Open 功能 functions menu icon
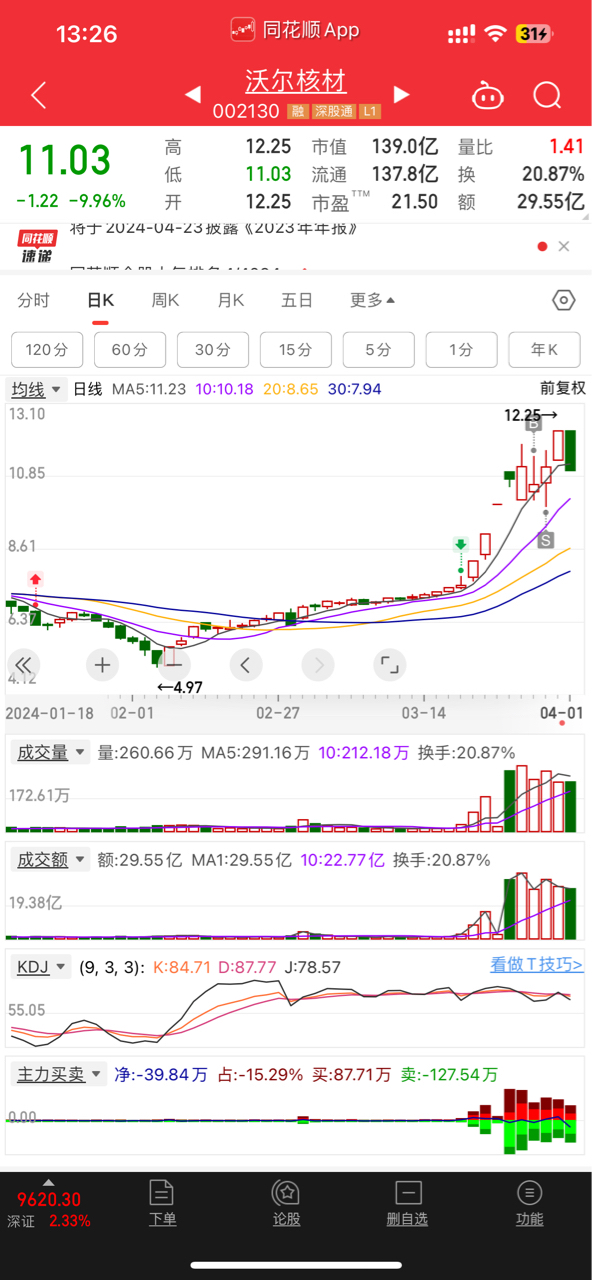 (x=529, y=1203)
